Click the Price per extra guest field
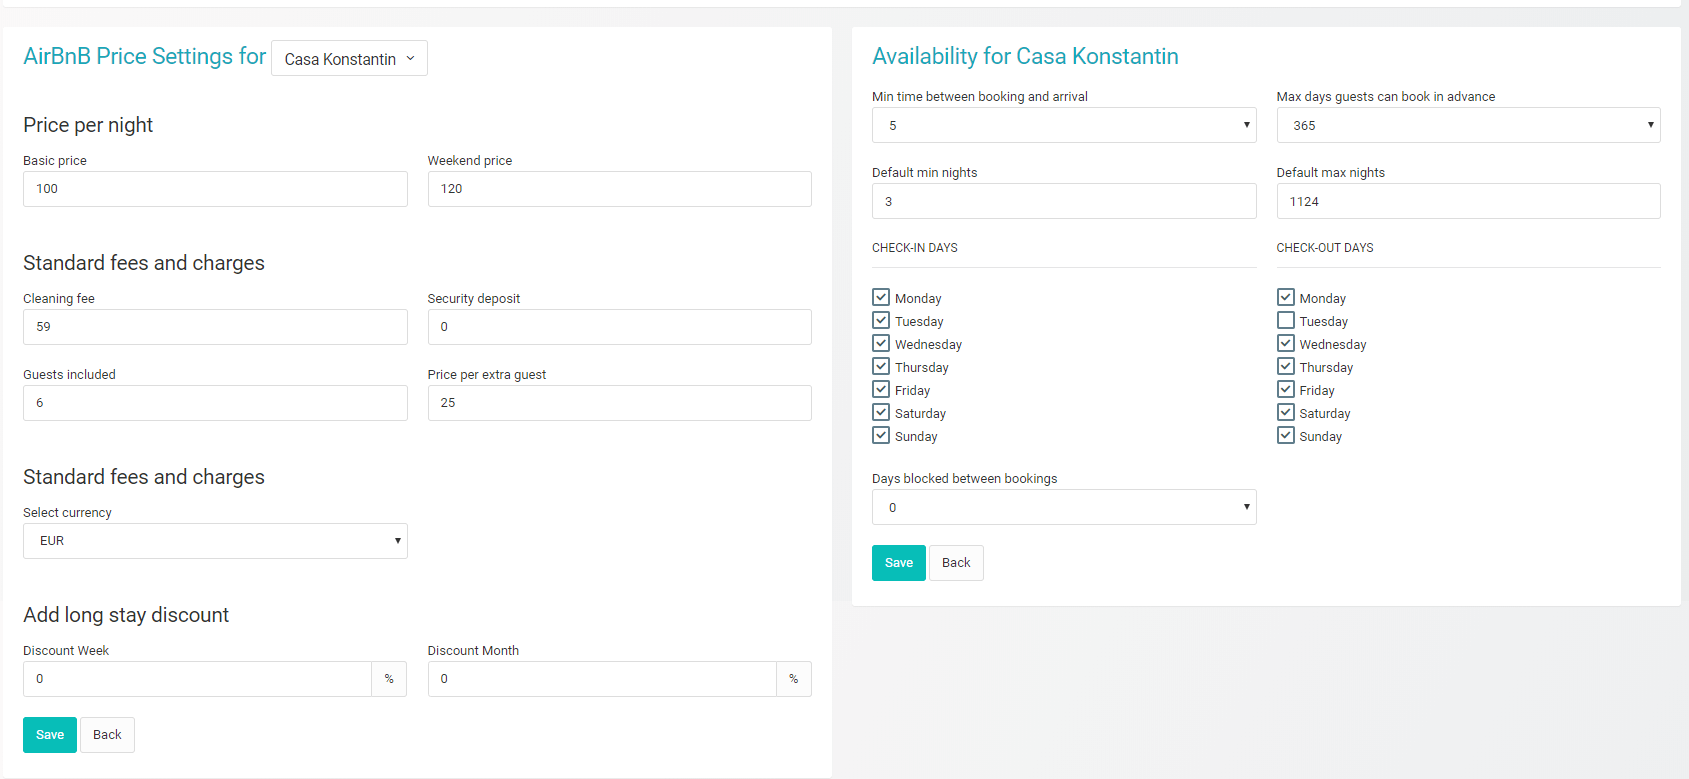Viewport: 1689px width, 779px height. tap(619, 403)
